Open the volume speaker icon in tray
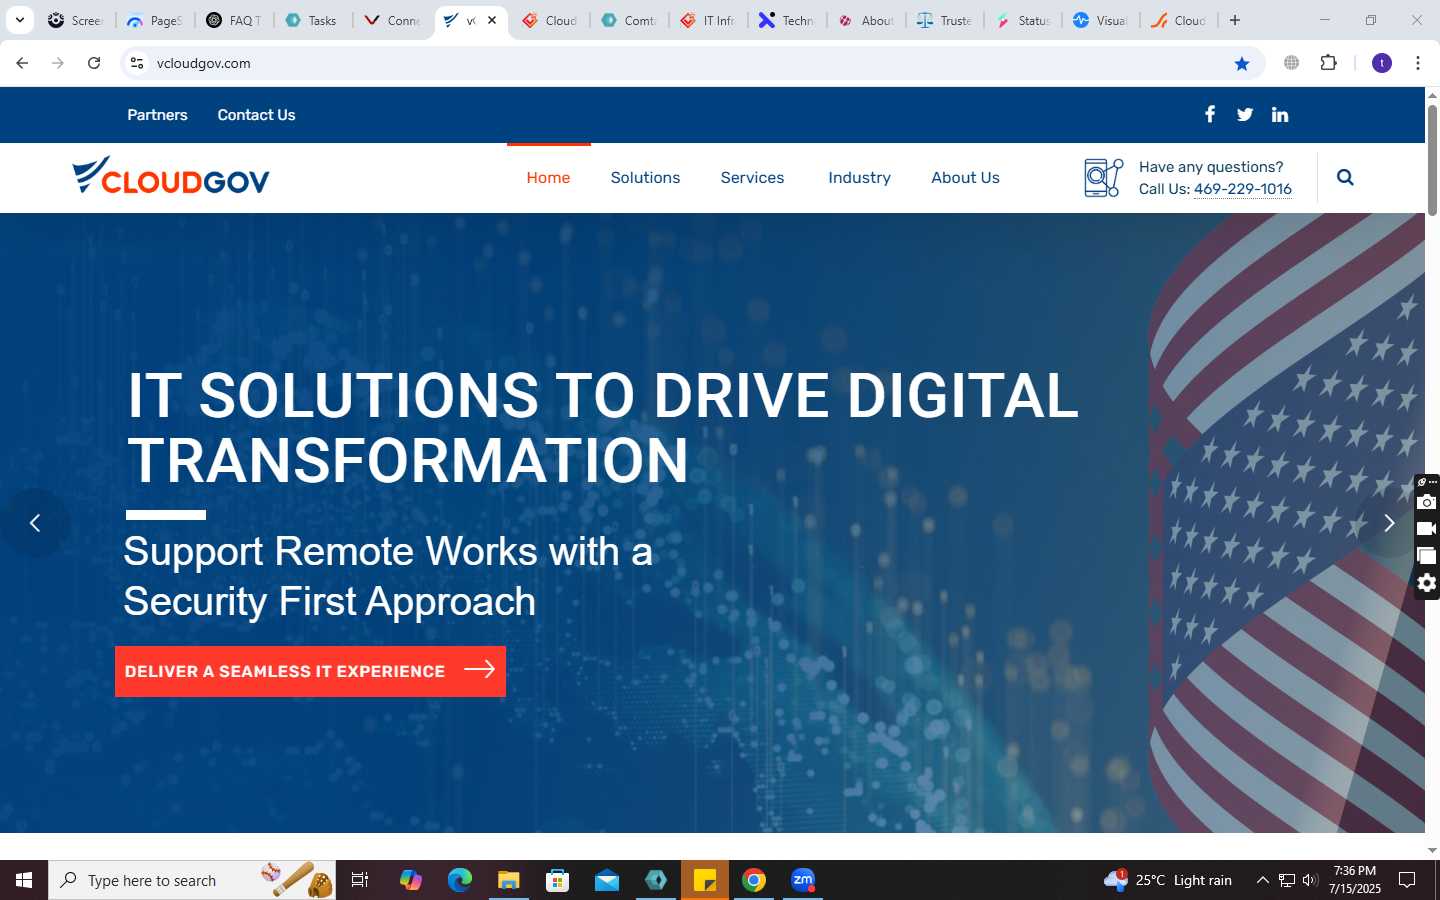1440x900 pixels. pyautogui.click(x=1310, y=880)
